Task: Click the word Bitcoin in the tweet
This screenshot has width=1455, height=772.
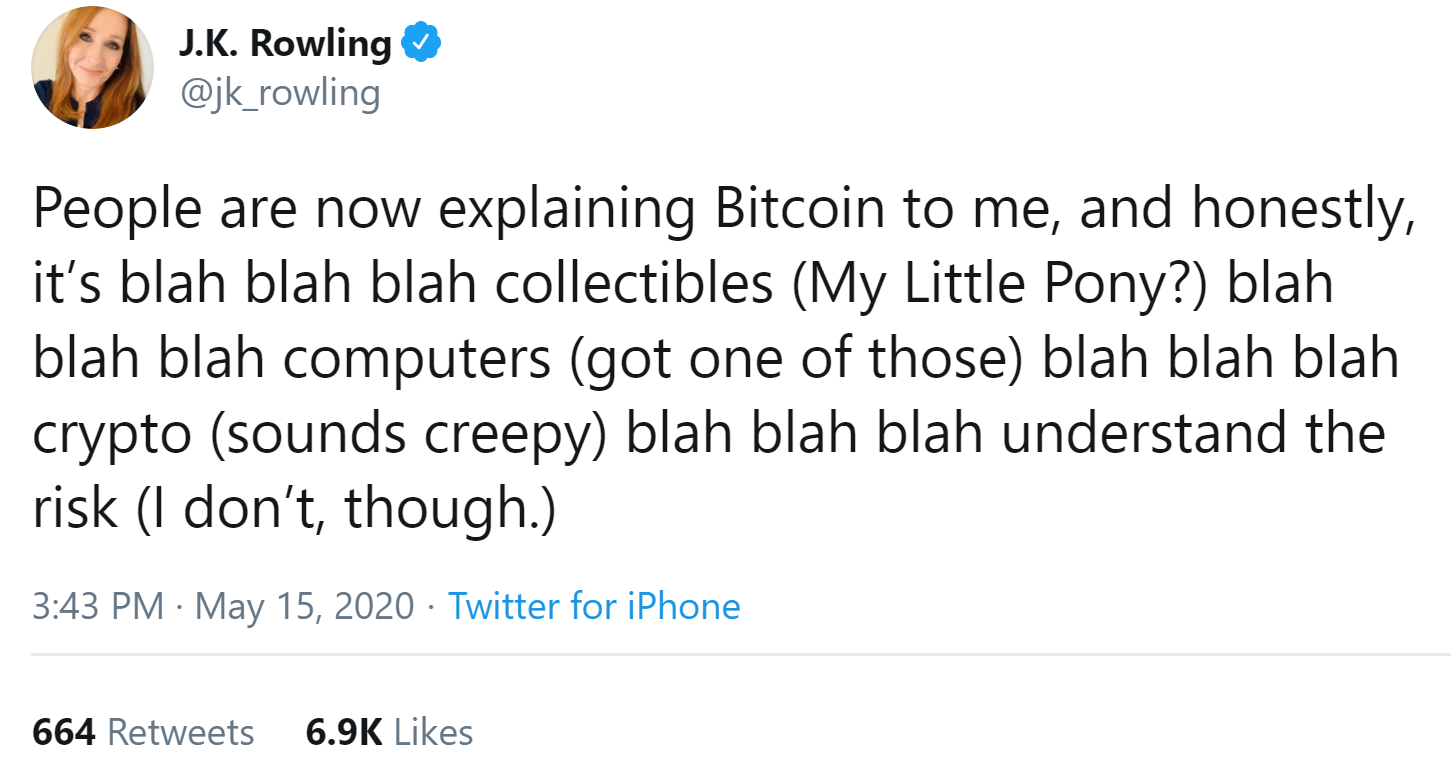Action: coord(797,210)
